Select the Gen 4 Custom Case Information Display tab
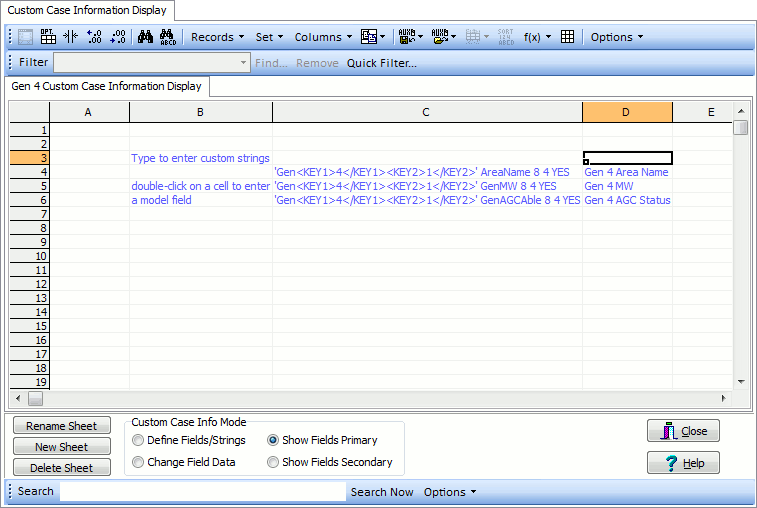Viewport: 757px width, 508px height. [x=106, y=86]
